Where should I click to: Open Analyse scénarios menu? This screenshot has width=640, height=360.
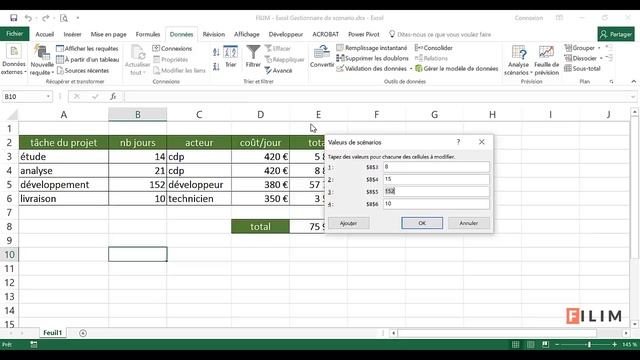pyautogui.click(x=518, y=60)
